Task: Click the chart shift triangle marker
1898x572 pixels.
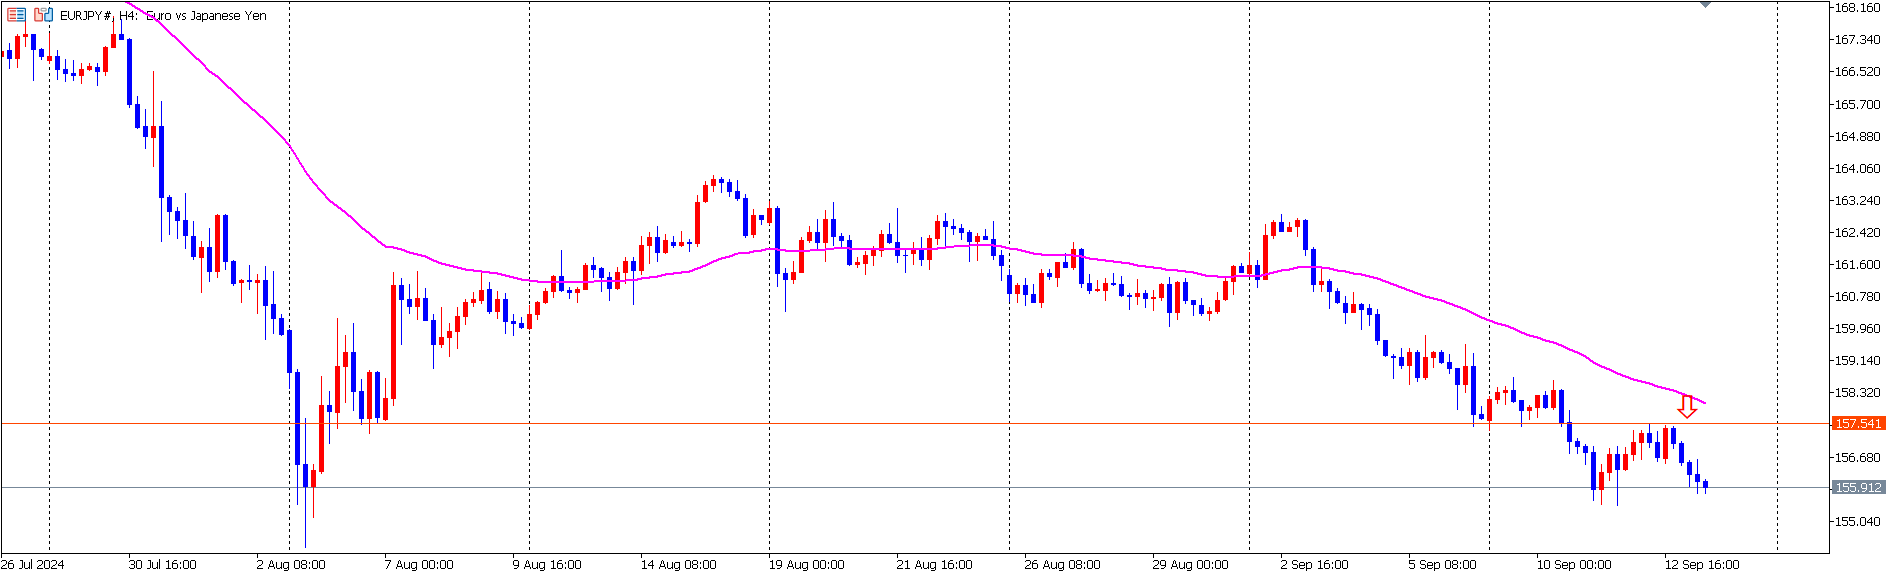Action: (x=1706, y=5)
